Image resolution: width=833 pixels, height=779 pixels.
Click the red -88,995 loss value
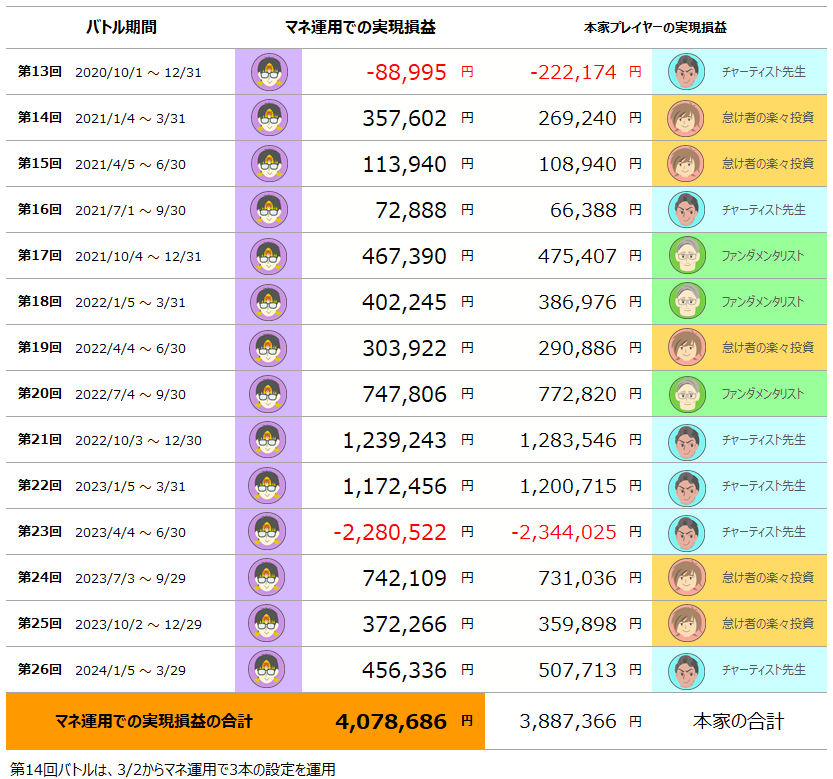pos(406,72)
